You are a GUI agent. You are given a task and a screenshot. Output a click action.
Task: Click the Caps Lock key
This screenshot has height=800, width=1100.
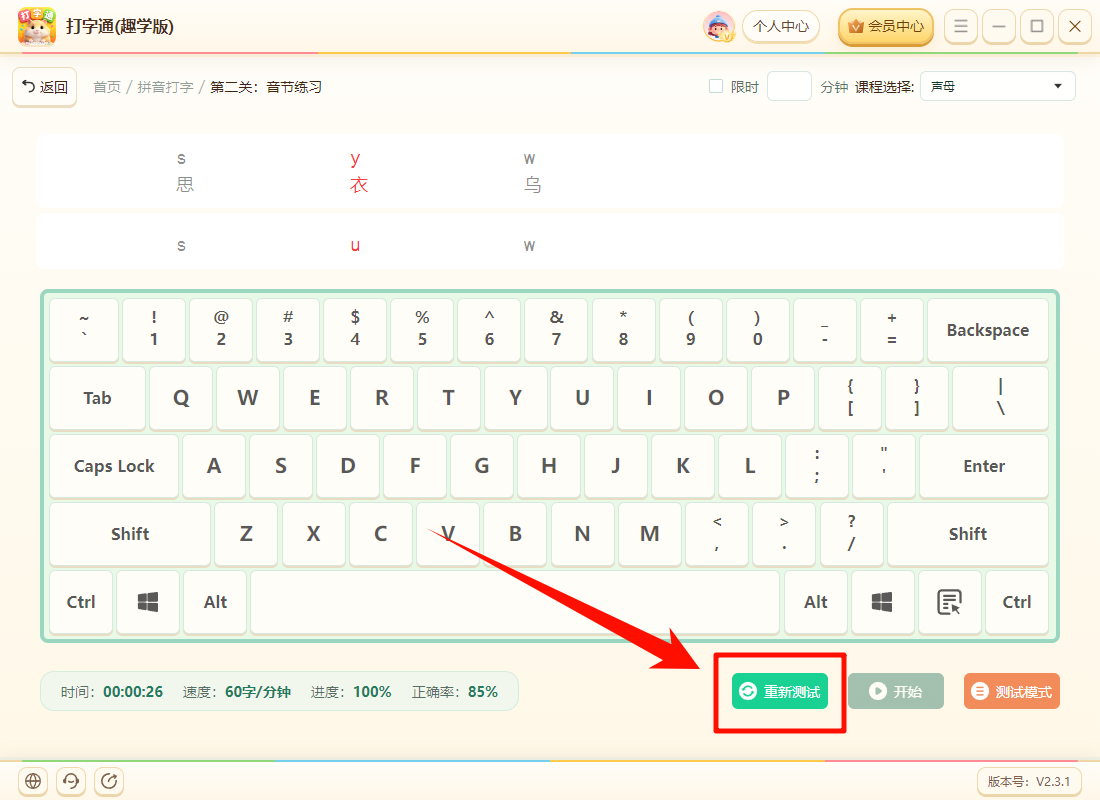(x=114, y=466)
